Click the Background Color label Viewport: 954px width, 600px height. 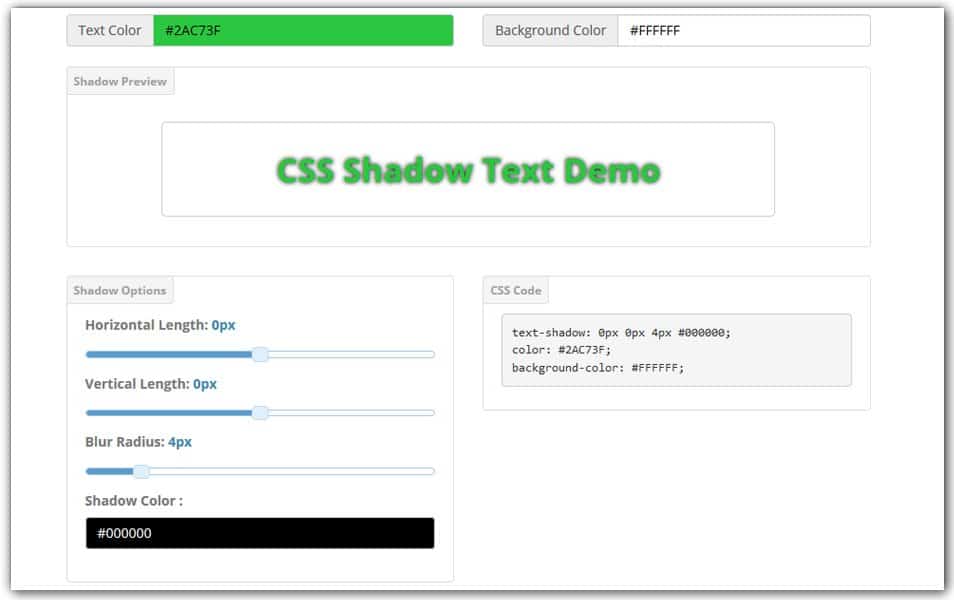point(549,30)
